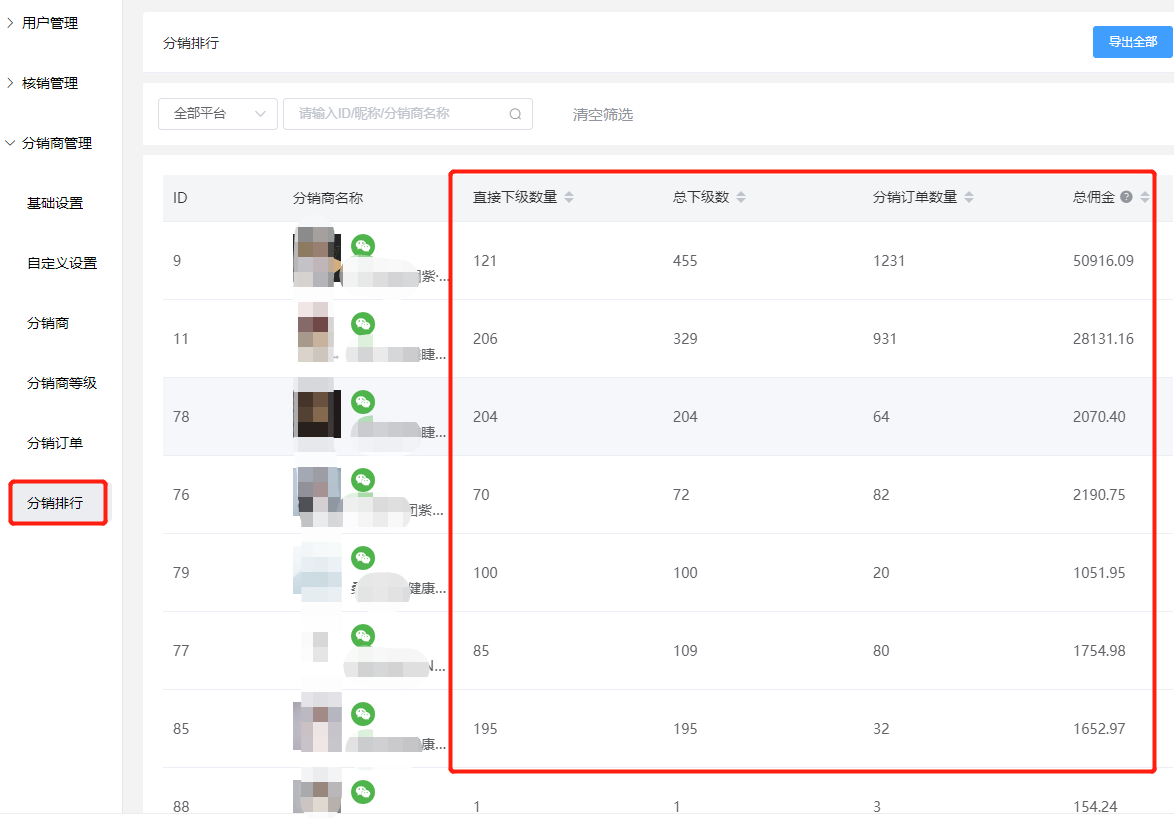Click the search magnifier icon
Image resolution: width=1174 pixels, height=818 pixels.
[515, 114]
